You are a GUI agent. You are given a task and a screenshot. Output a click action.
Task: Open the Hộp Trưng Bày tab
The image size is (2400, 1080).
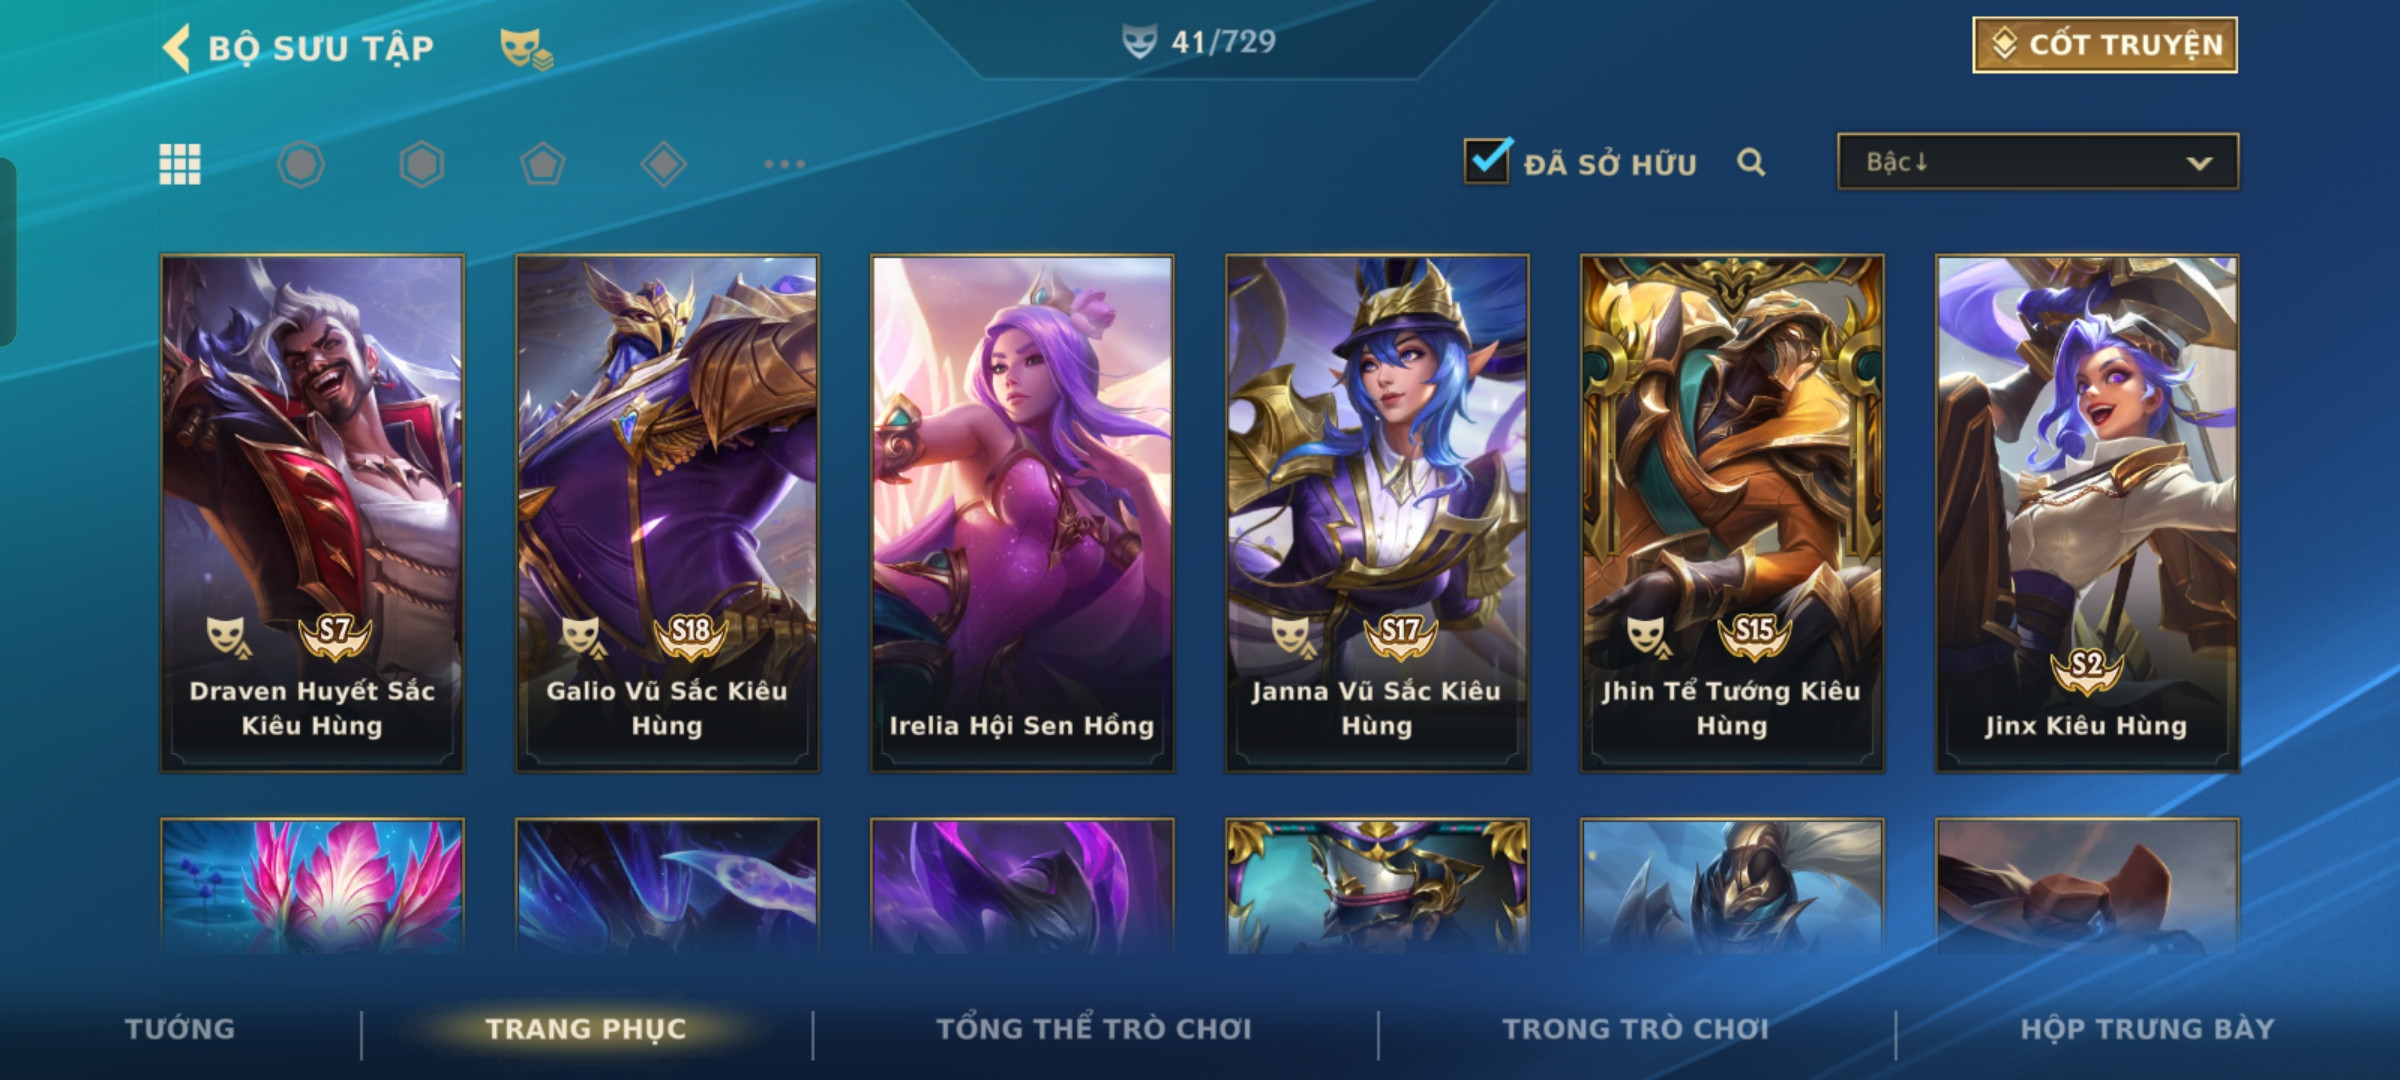(x=2147, y=1029)
